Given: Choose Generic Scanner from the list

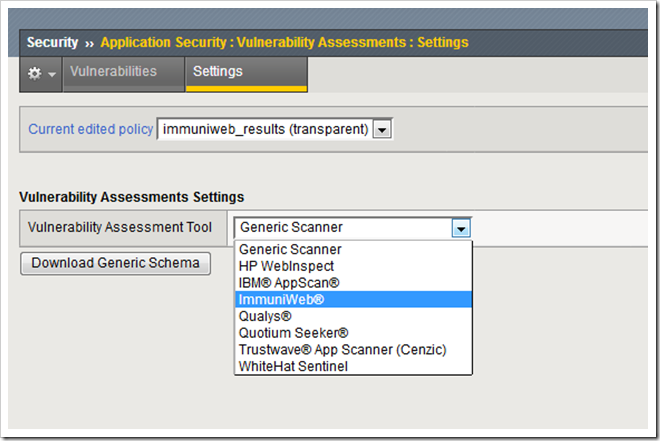Looking at the screenshot, I should coord(290,249).
